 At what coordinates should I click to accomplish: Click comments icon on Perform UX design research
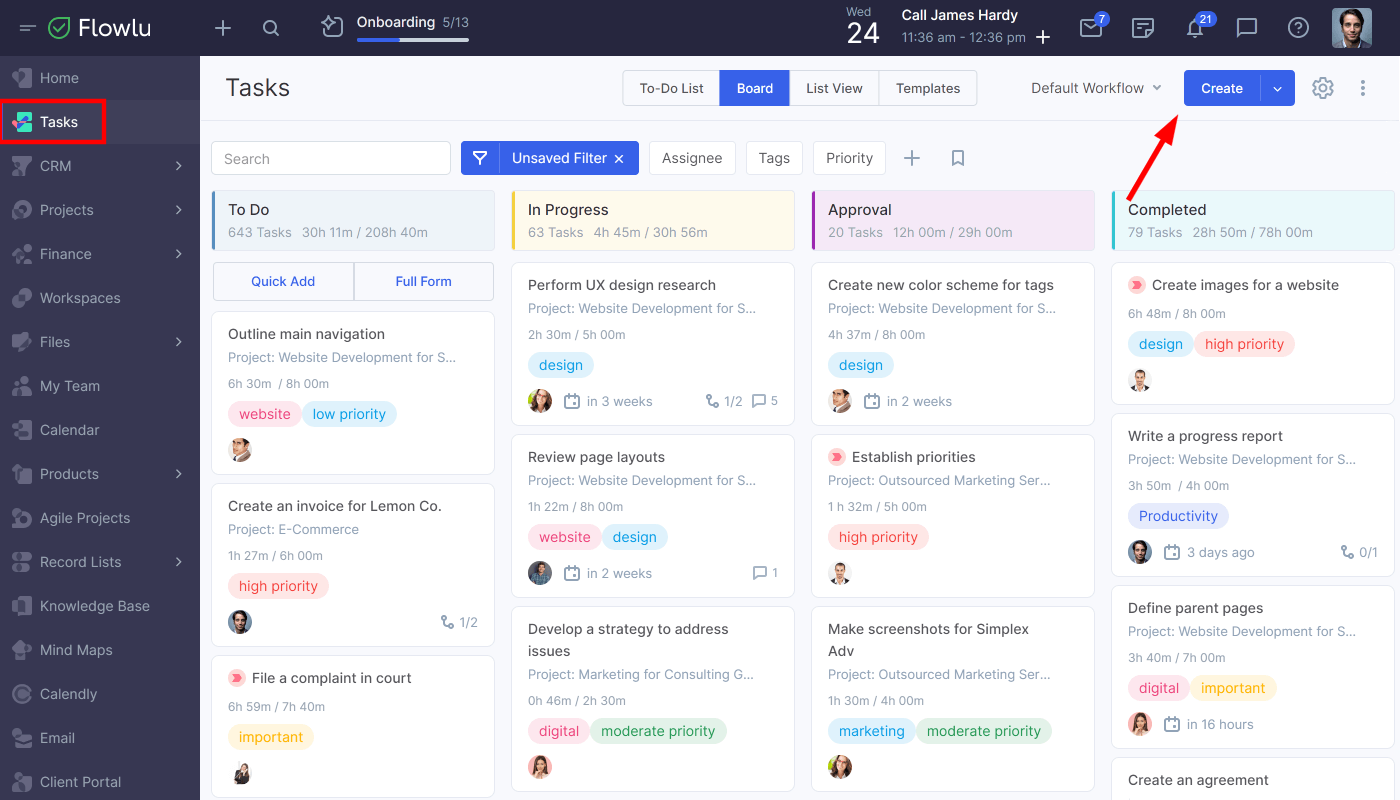(x=759, y=401)
